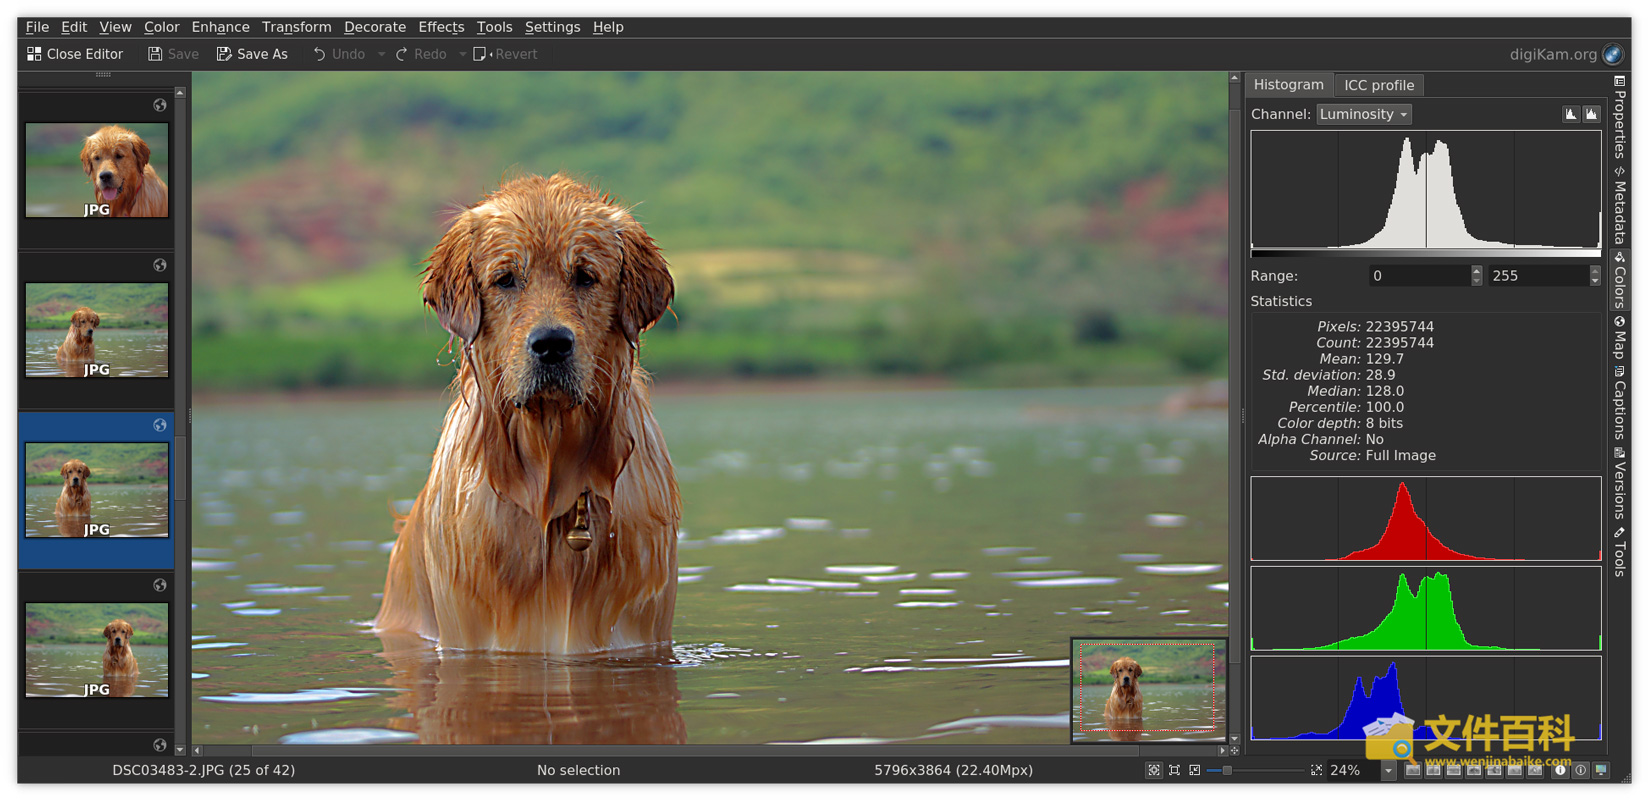
Task: Open the Decorate menu
Action: [x=375, y=27]
